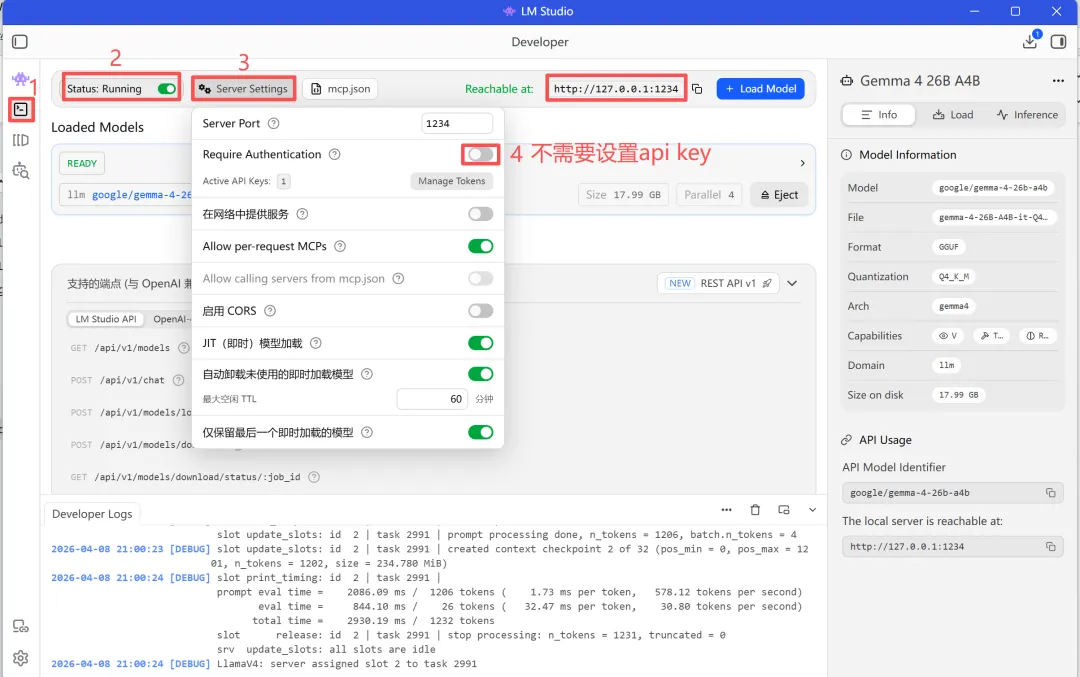
Task: Open the NEW REST API v1 link
Action: pos(718,283)
